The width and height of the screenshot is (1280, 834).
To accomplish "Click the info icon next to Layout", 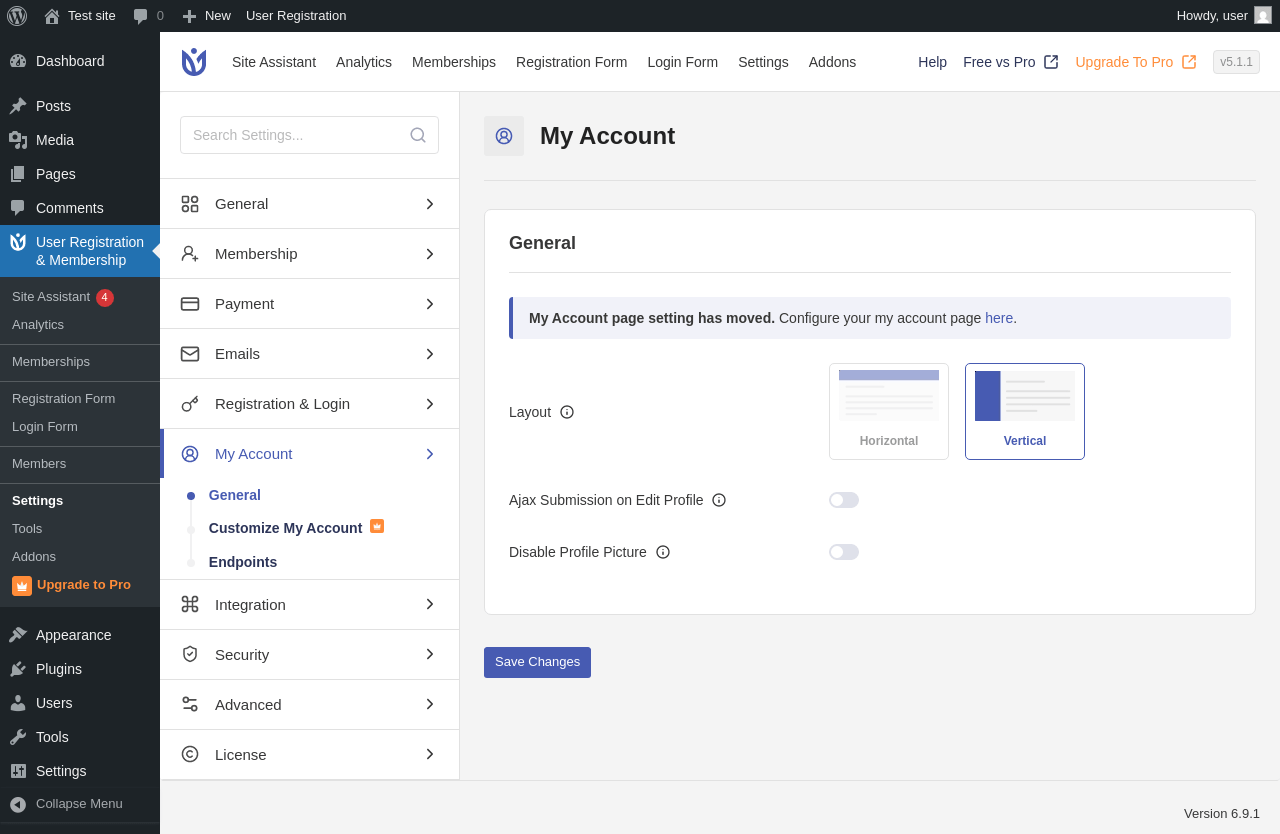I will pos(567,412).
